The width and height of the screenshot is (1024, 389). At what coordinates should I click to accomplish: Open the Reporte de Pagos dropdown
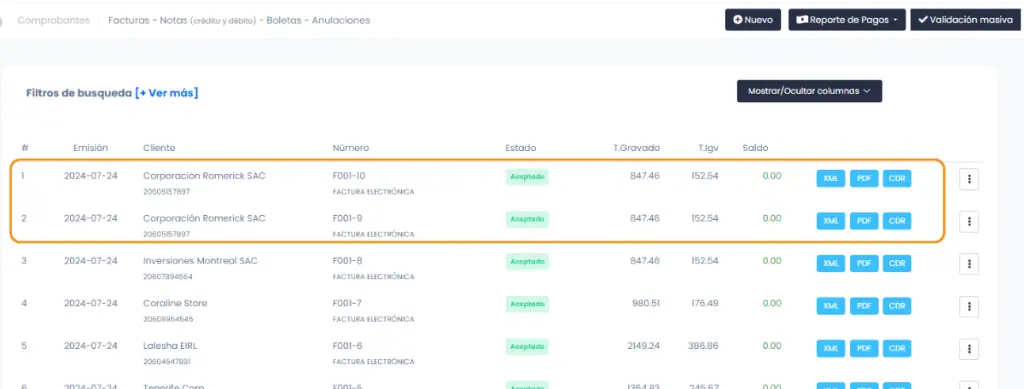coord(847,20)
